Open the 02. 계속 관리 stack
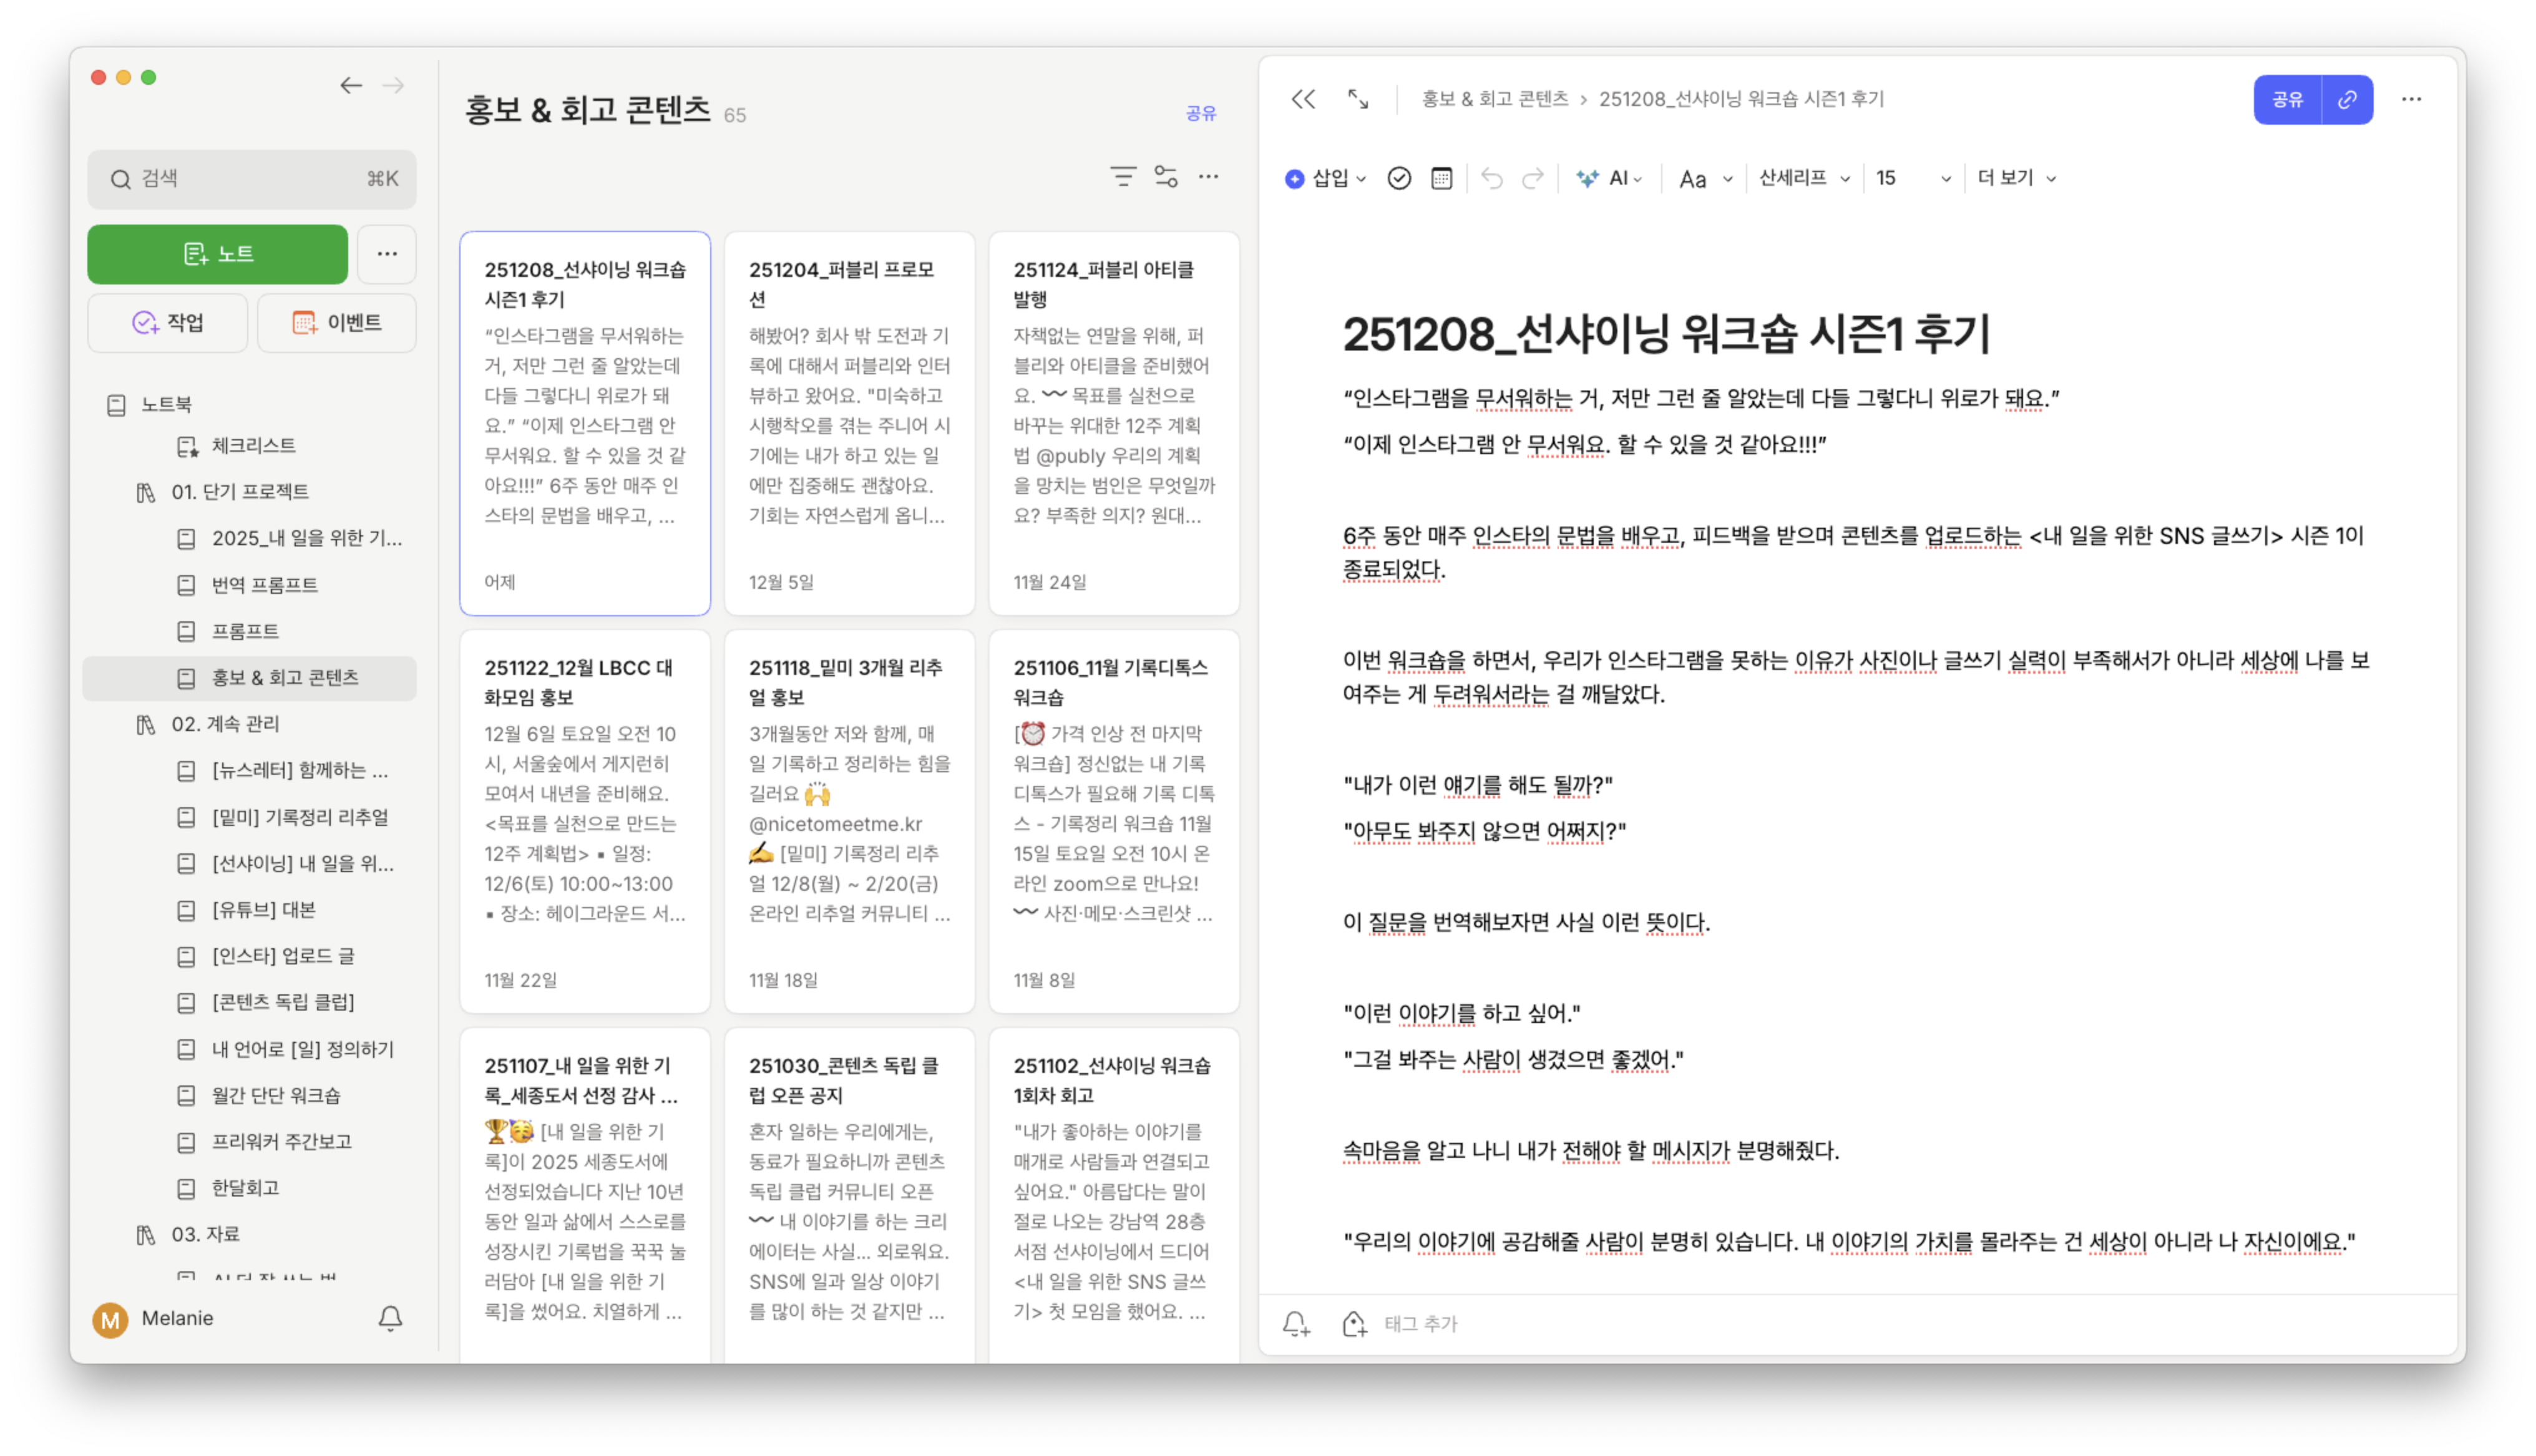 point(225,724)
